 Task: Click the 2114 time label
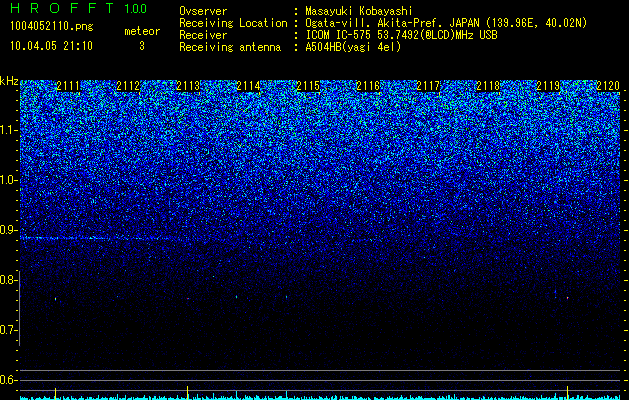(248, 86)
